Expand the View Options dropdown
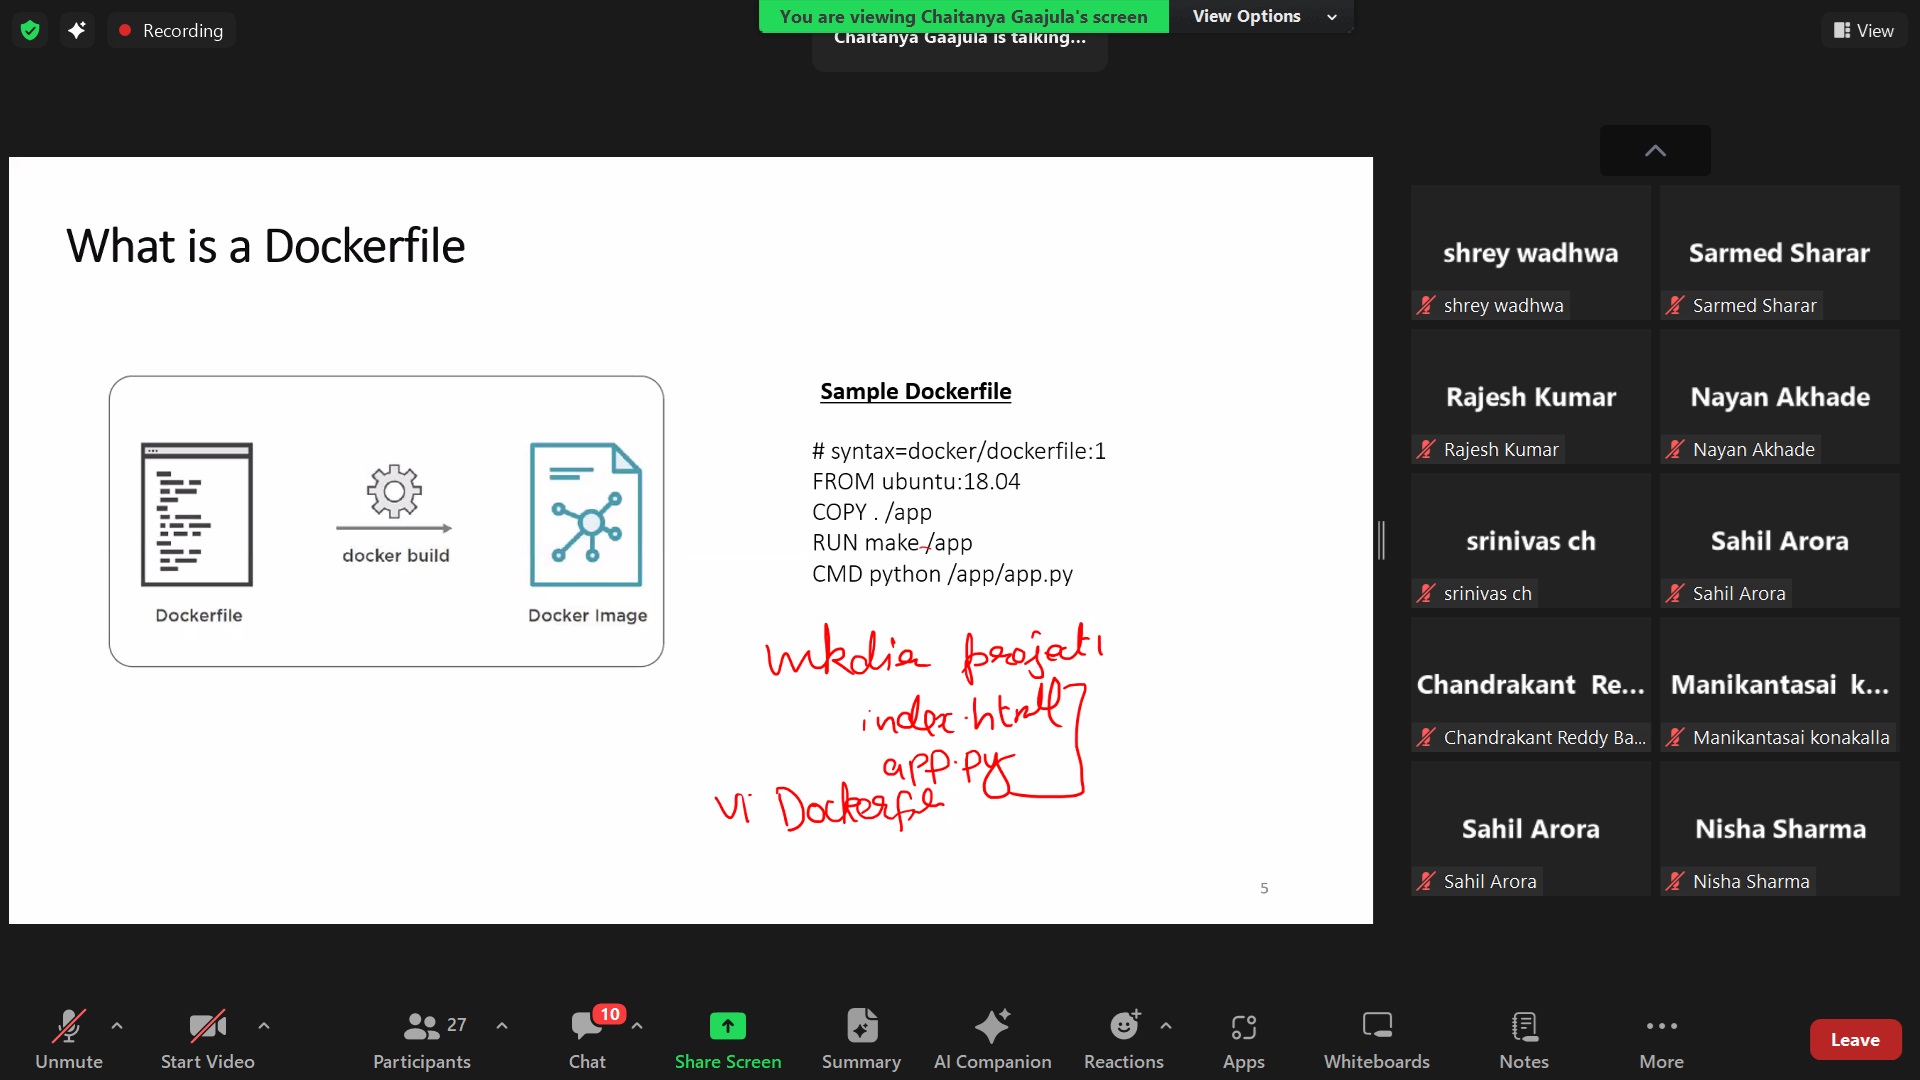The width and height of the screenshot is (1920, 1080). click(1263, 16)
